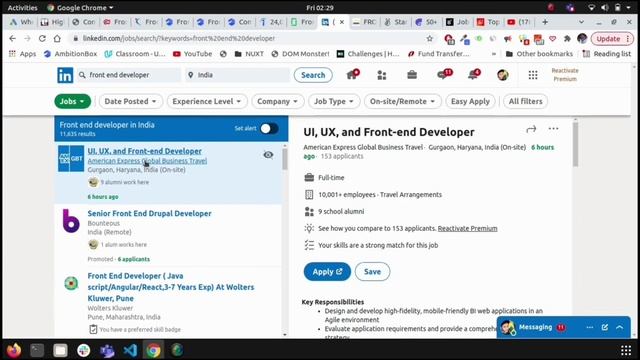The width and height of the screenshot is (640, 360).
Task: Open LinkedIn home logo
Action: click(65, 75)
